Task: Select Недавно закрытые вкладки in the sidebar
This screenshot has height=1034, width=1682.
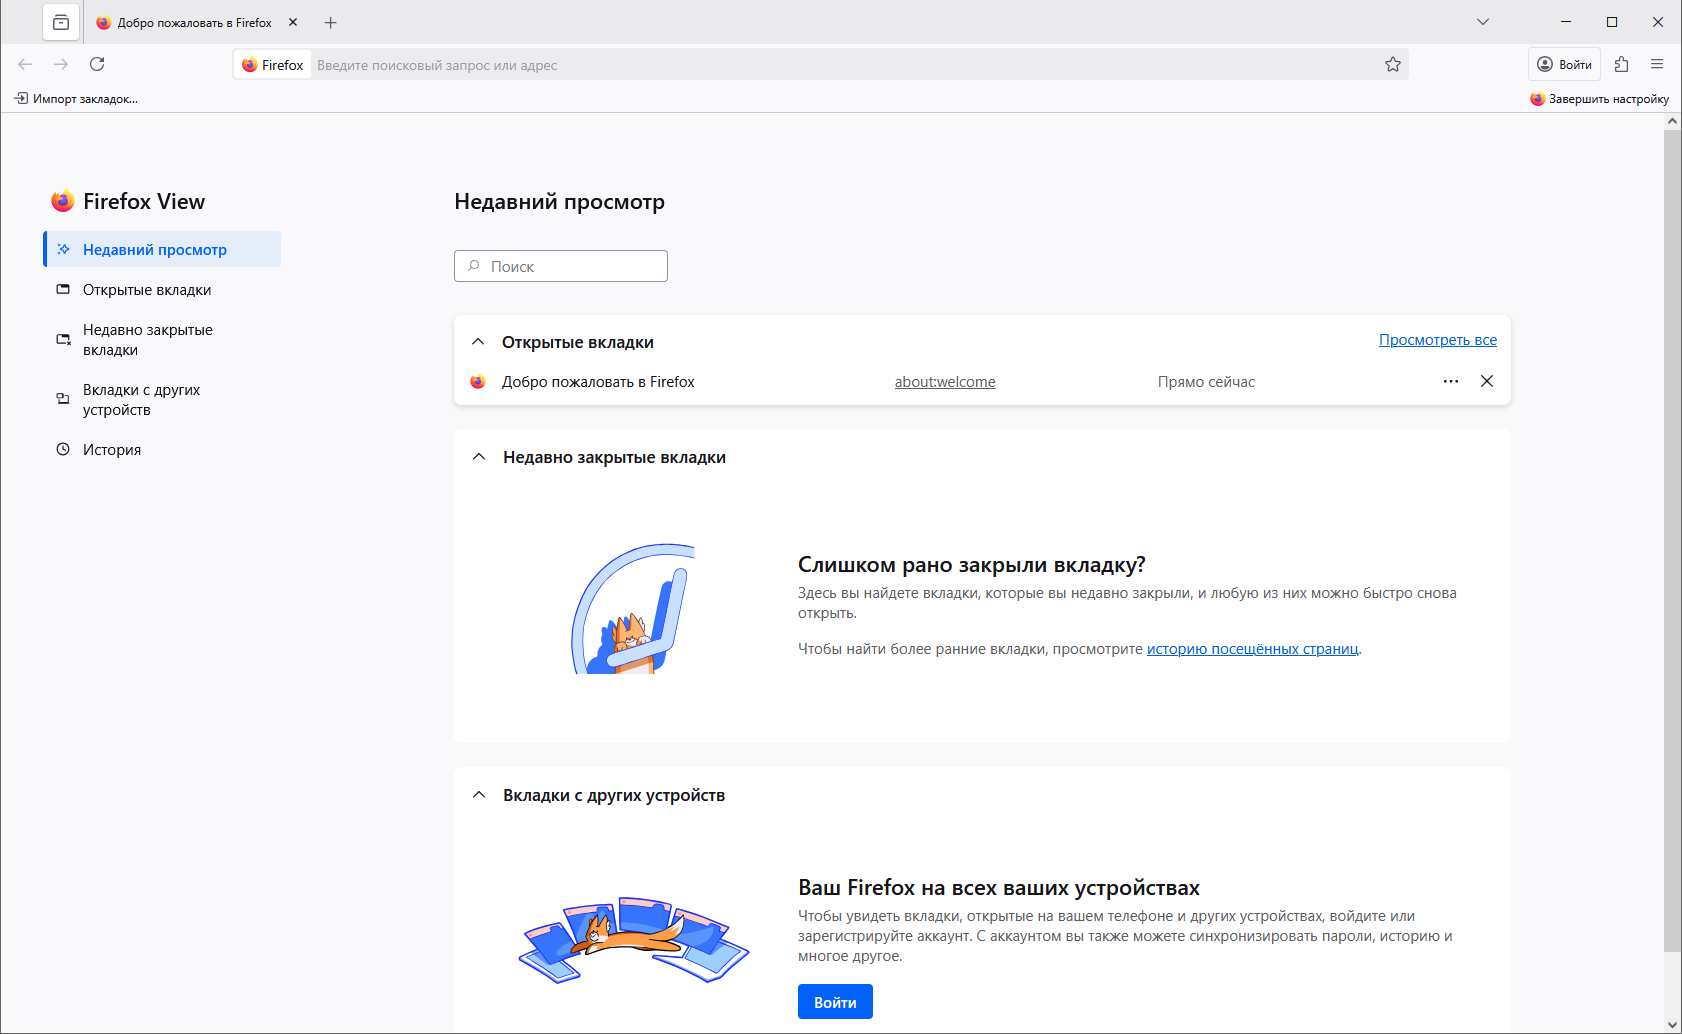Action: click(x=148, y=340)
